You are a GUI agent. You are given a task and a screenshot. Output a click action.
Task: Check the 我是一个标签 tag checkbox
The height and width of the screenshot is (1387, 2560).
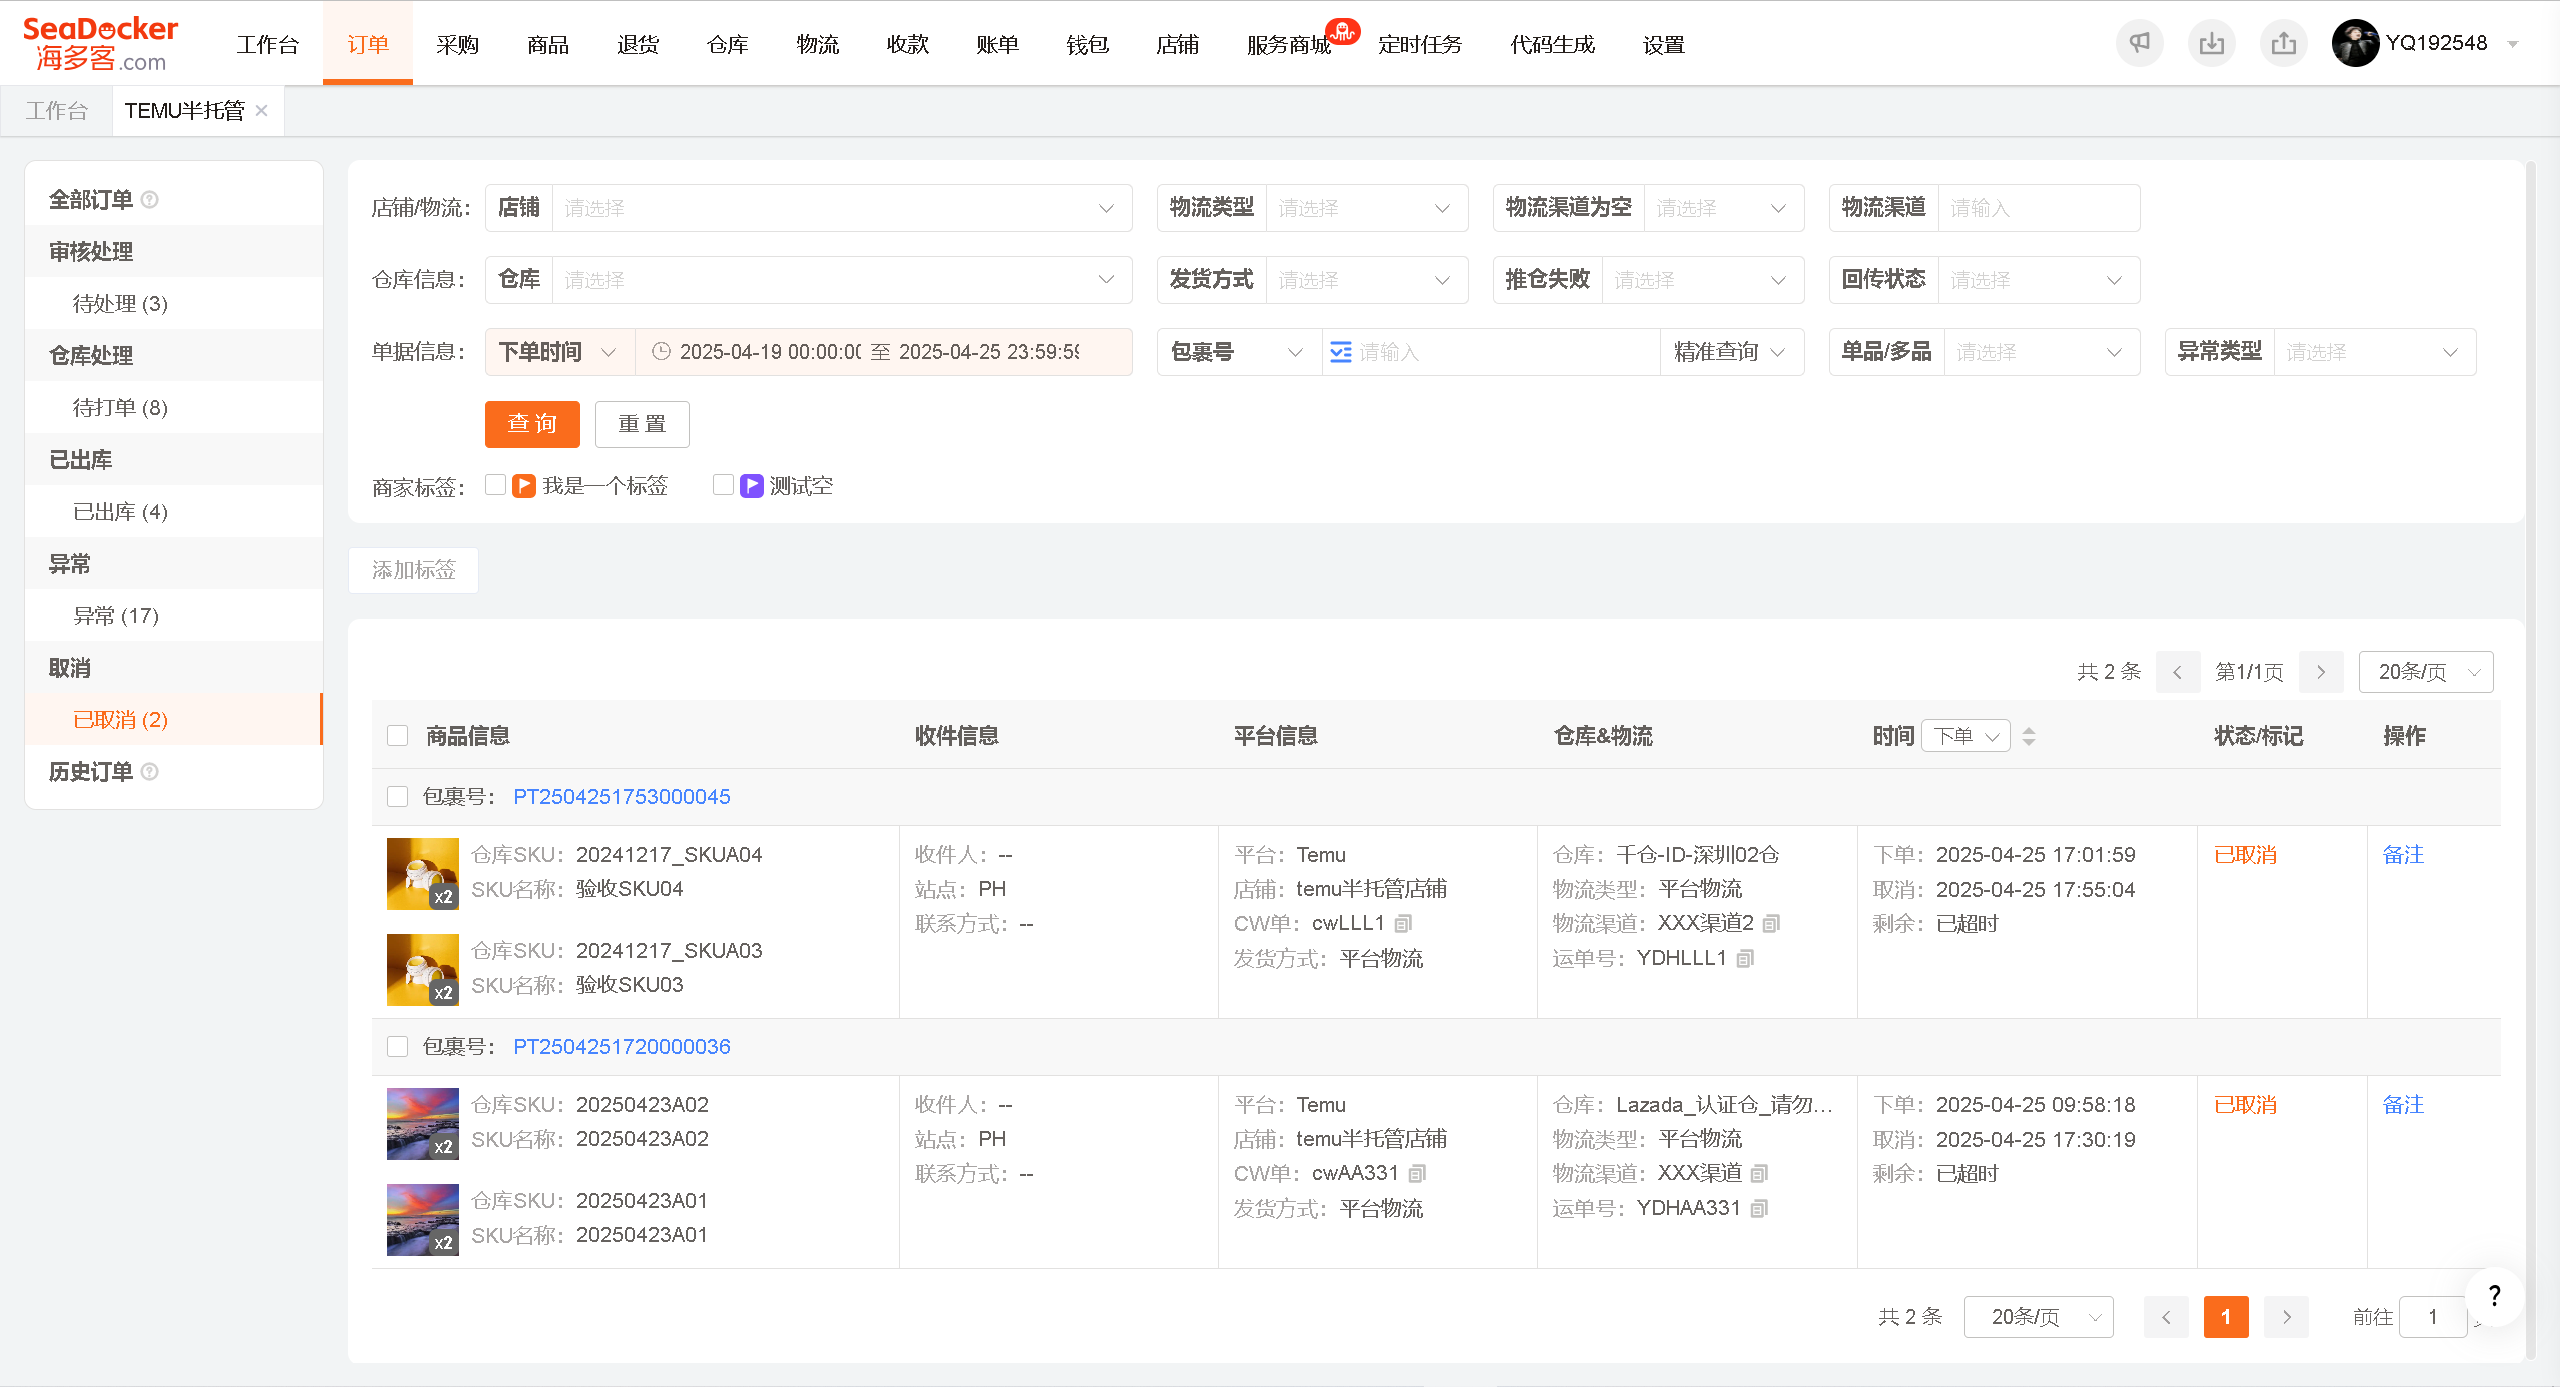[x=495, y=485]
